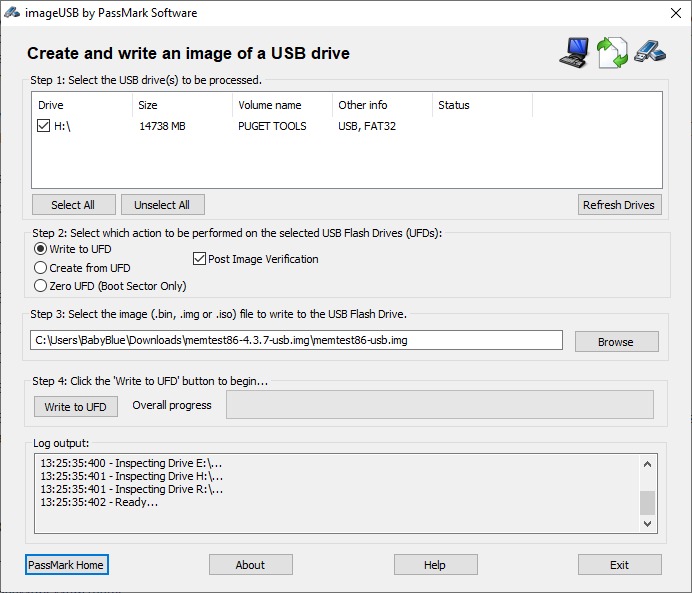Open the PassMark Home link button
Screen dimensions: 692x593
(66, 565)
